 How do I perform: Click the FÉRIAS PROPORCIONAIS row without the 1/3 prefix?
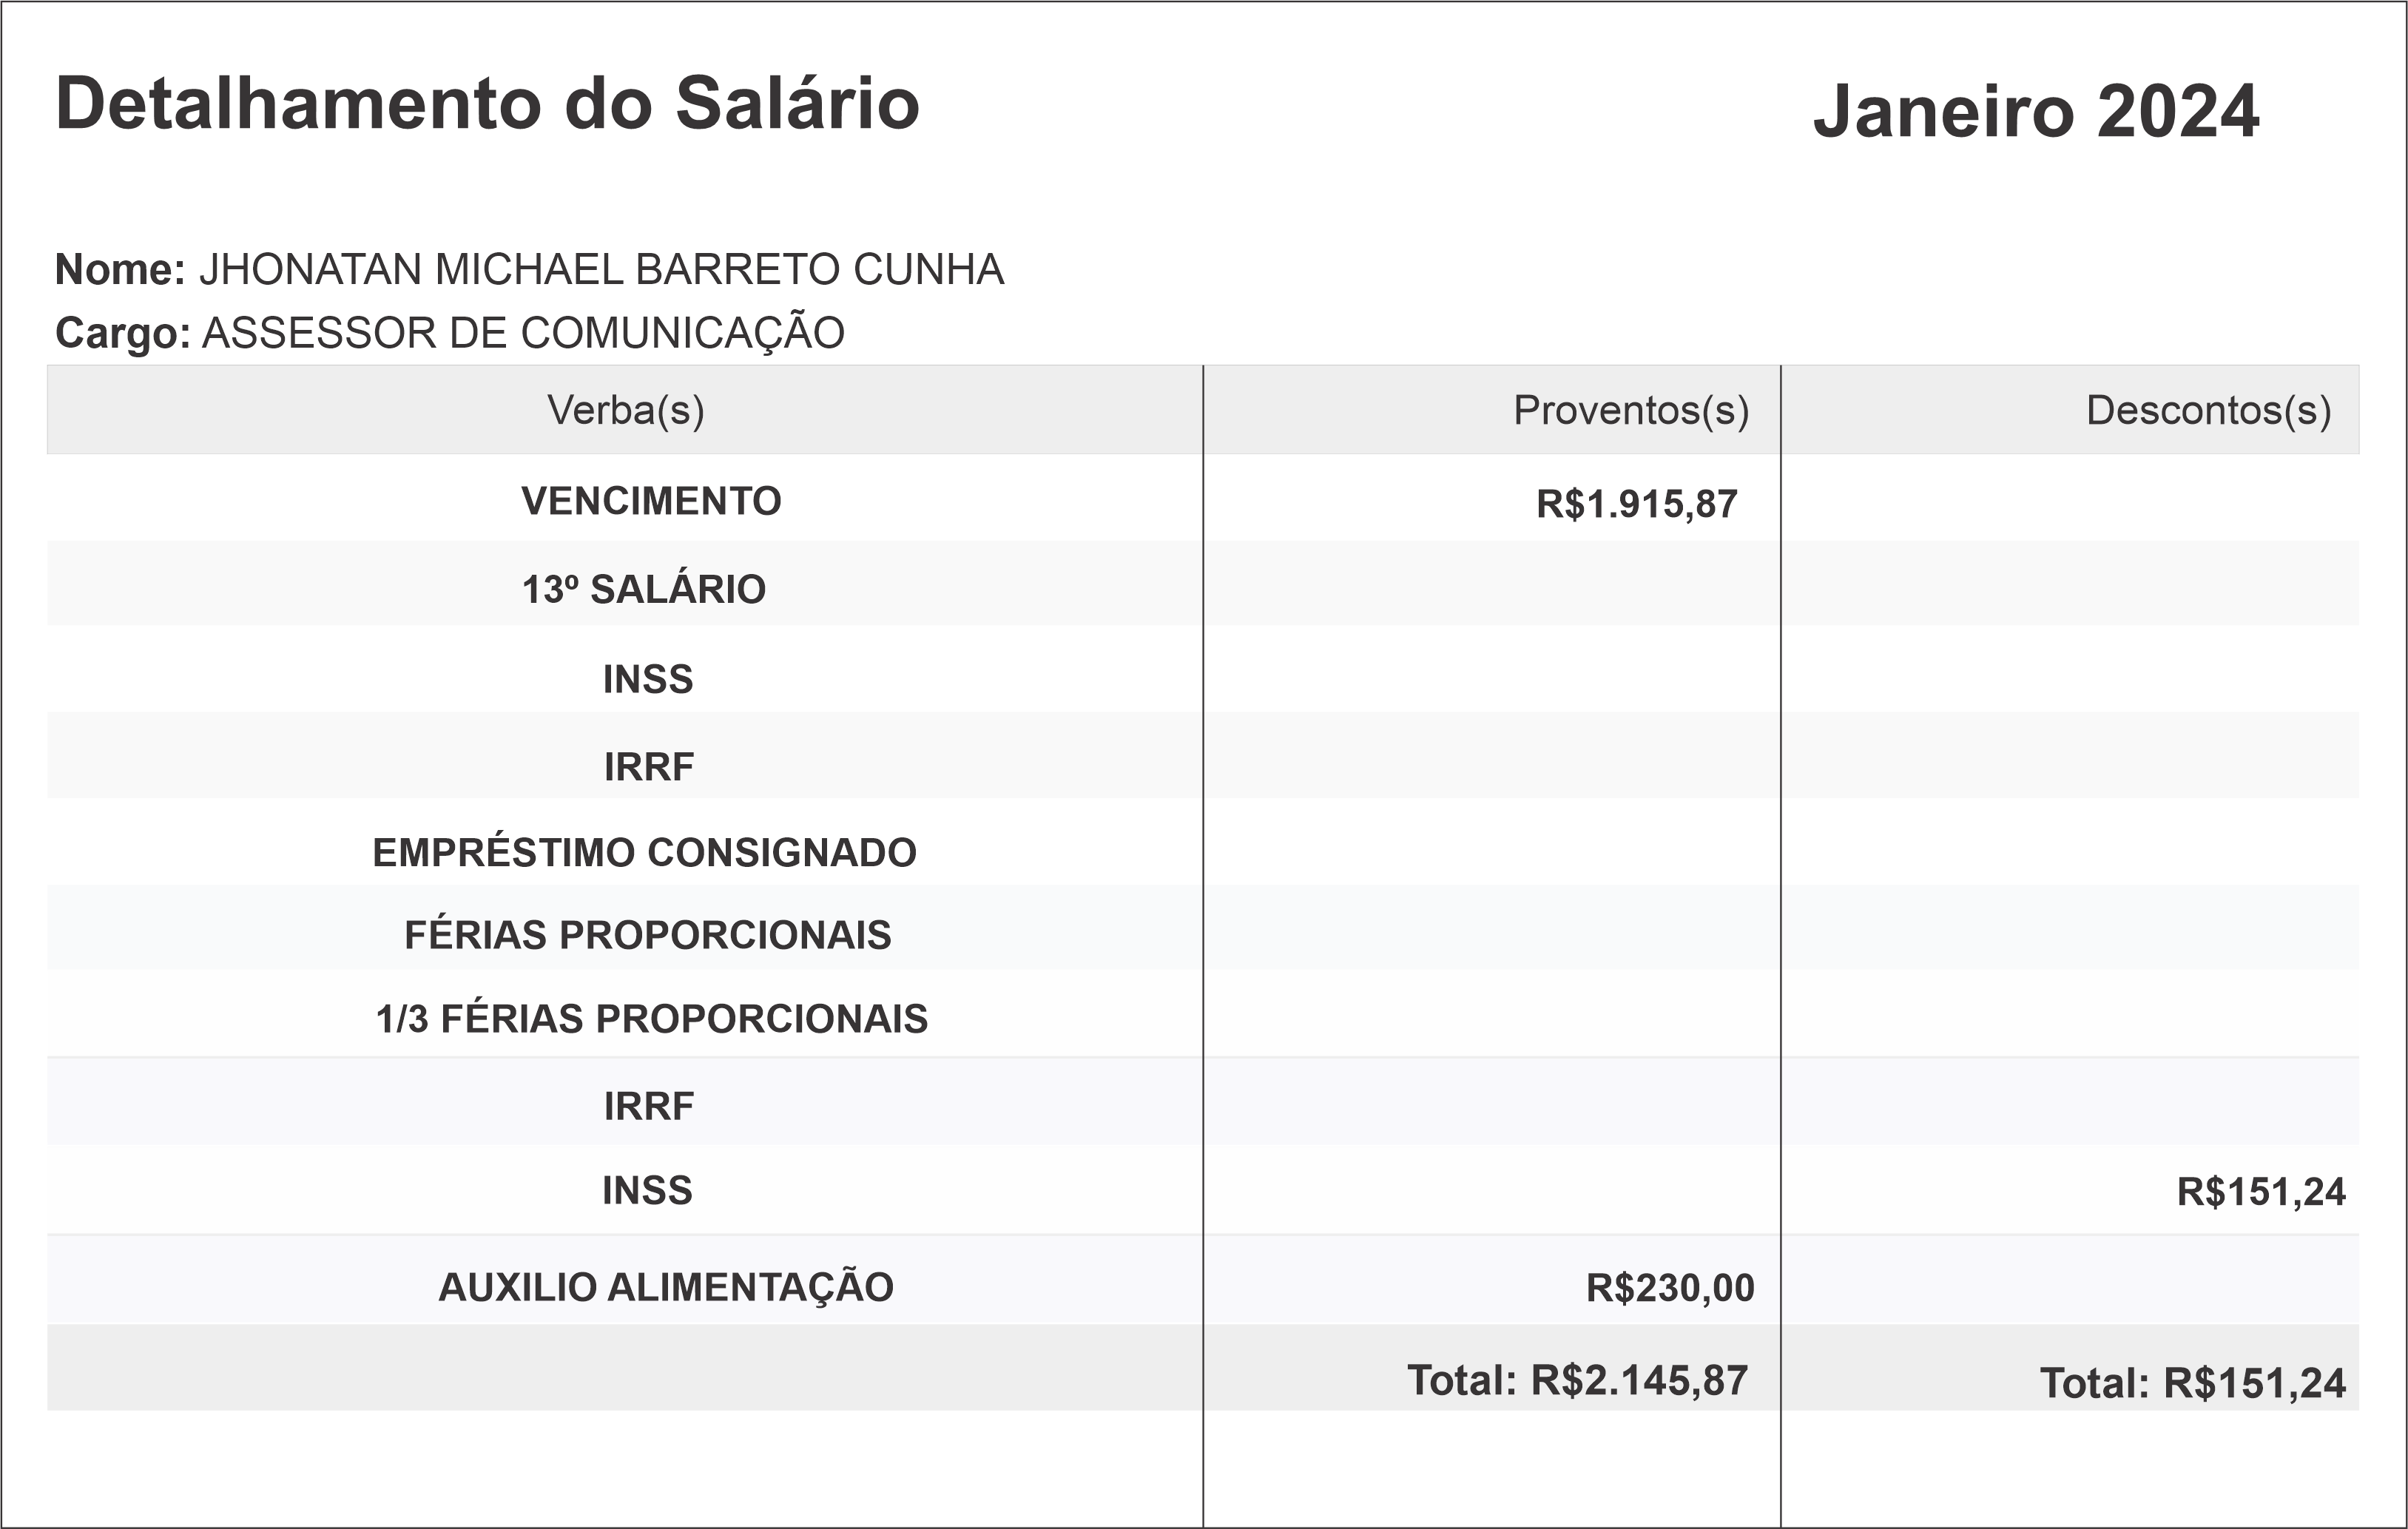(648, 935)
